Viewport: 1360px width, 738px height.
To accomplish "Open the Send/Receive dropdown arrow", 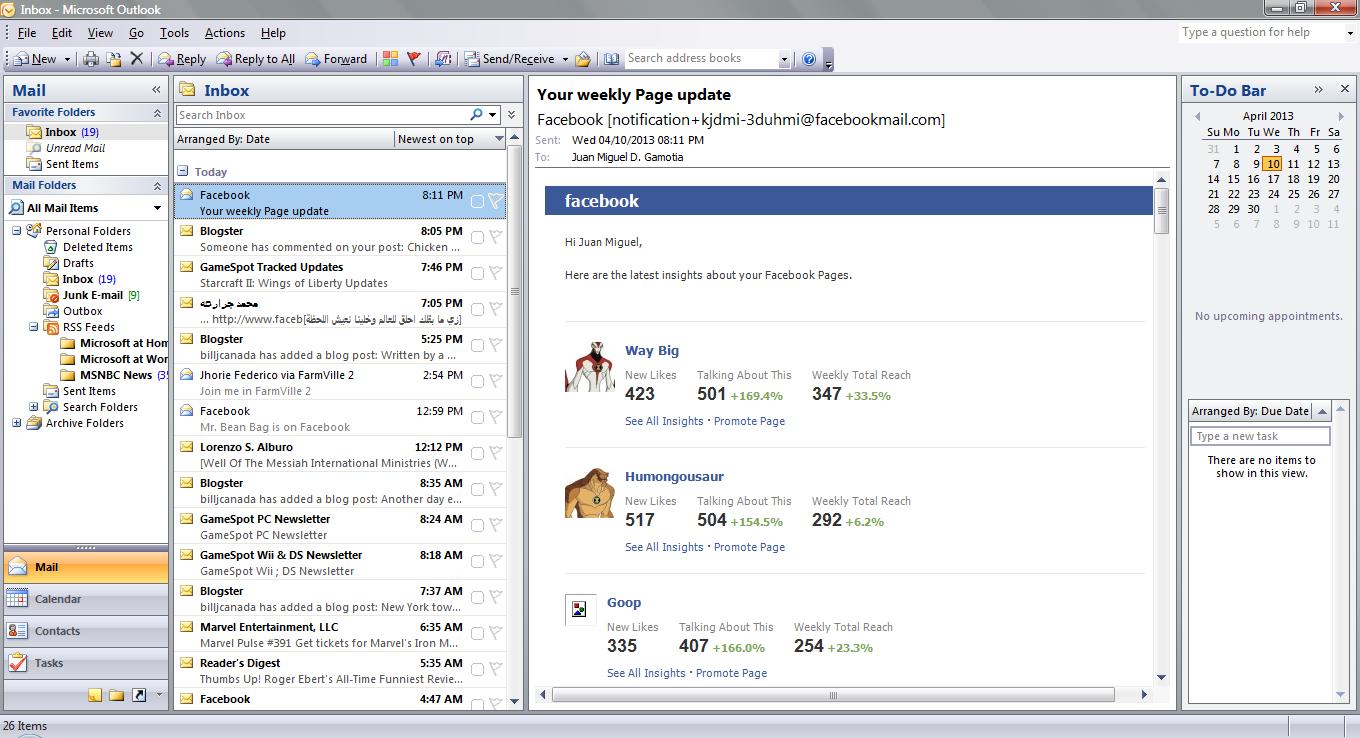I will [x=565, y=59].
